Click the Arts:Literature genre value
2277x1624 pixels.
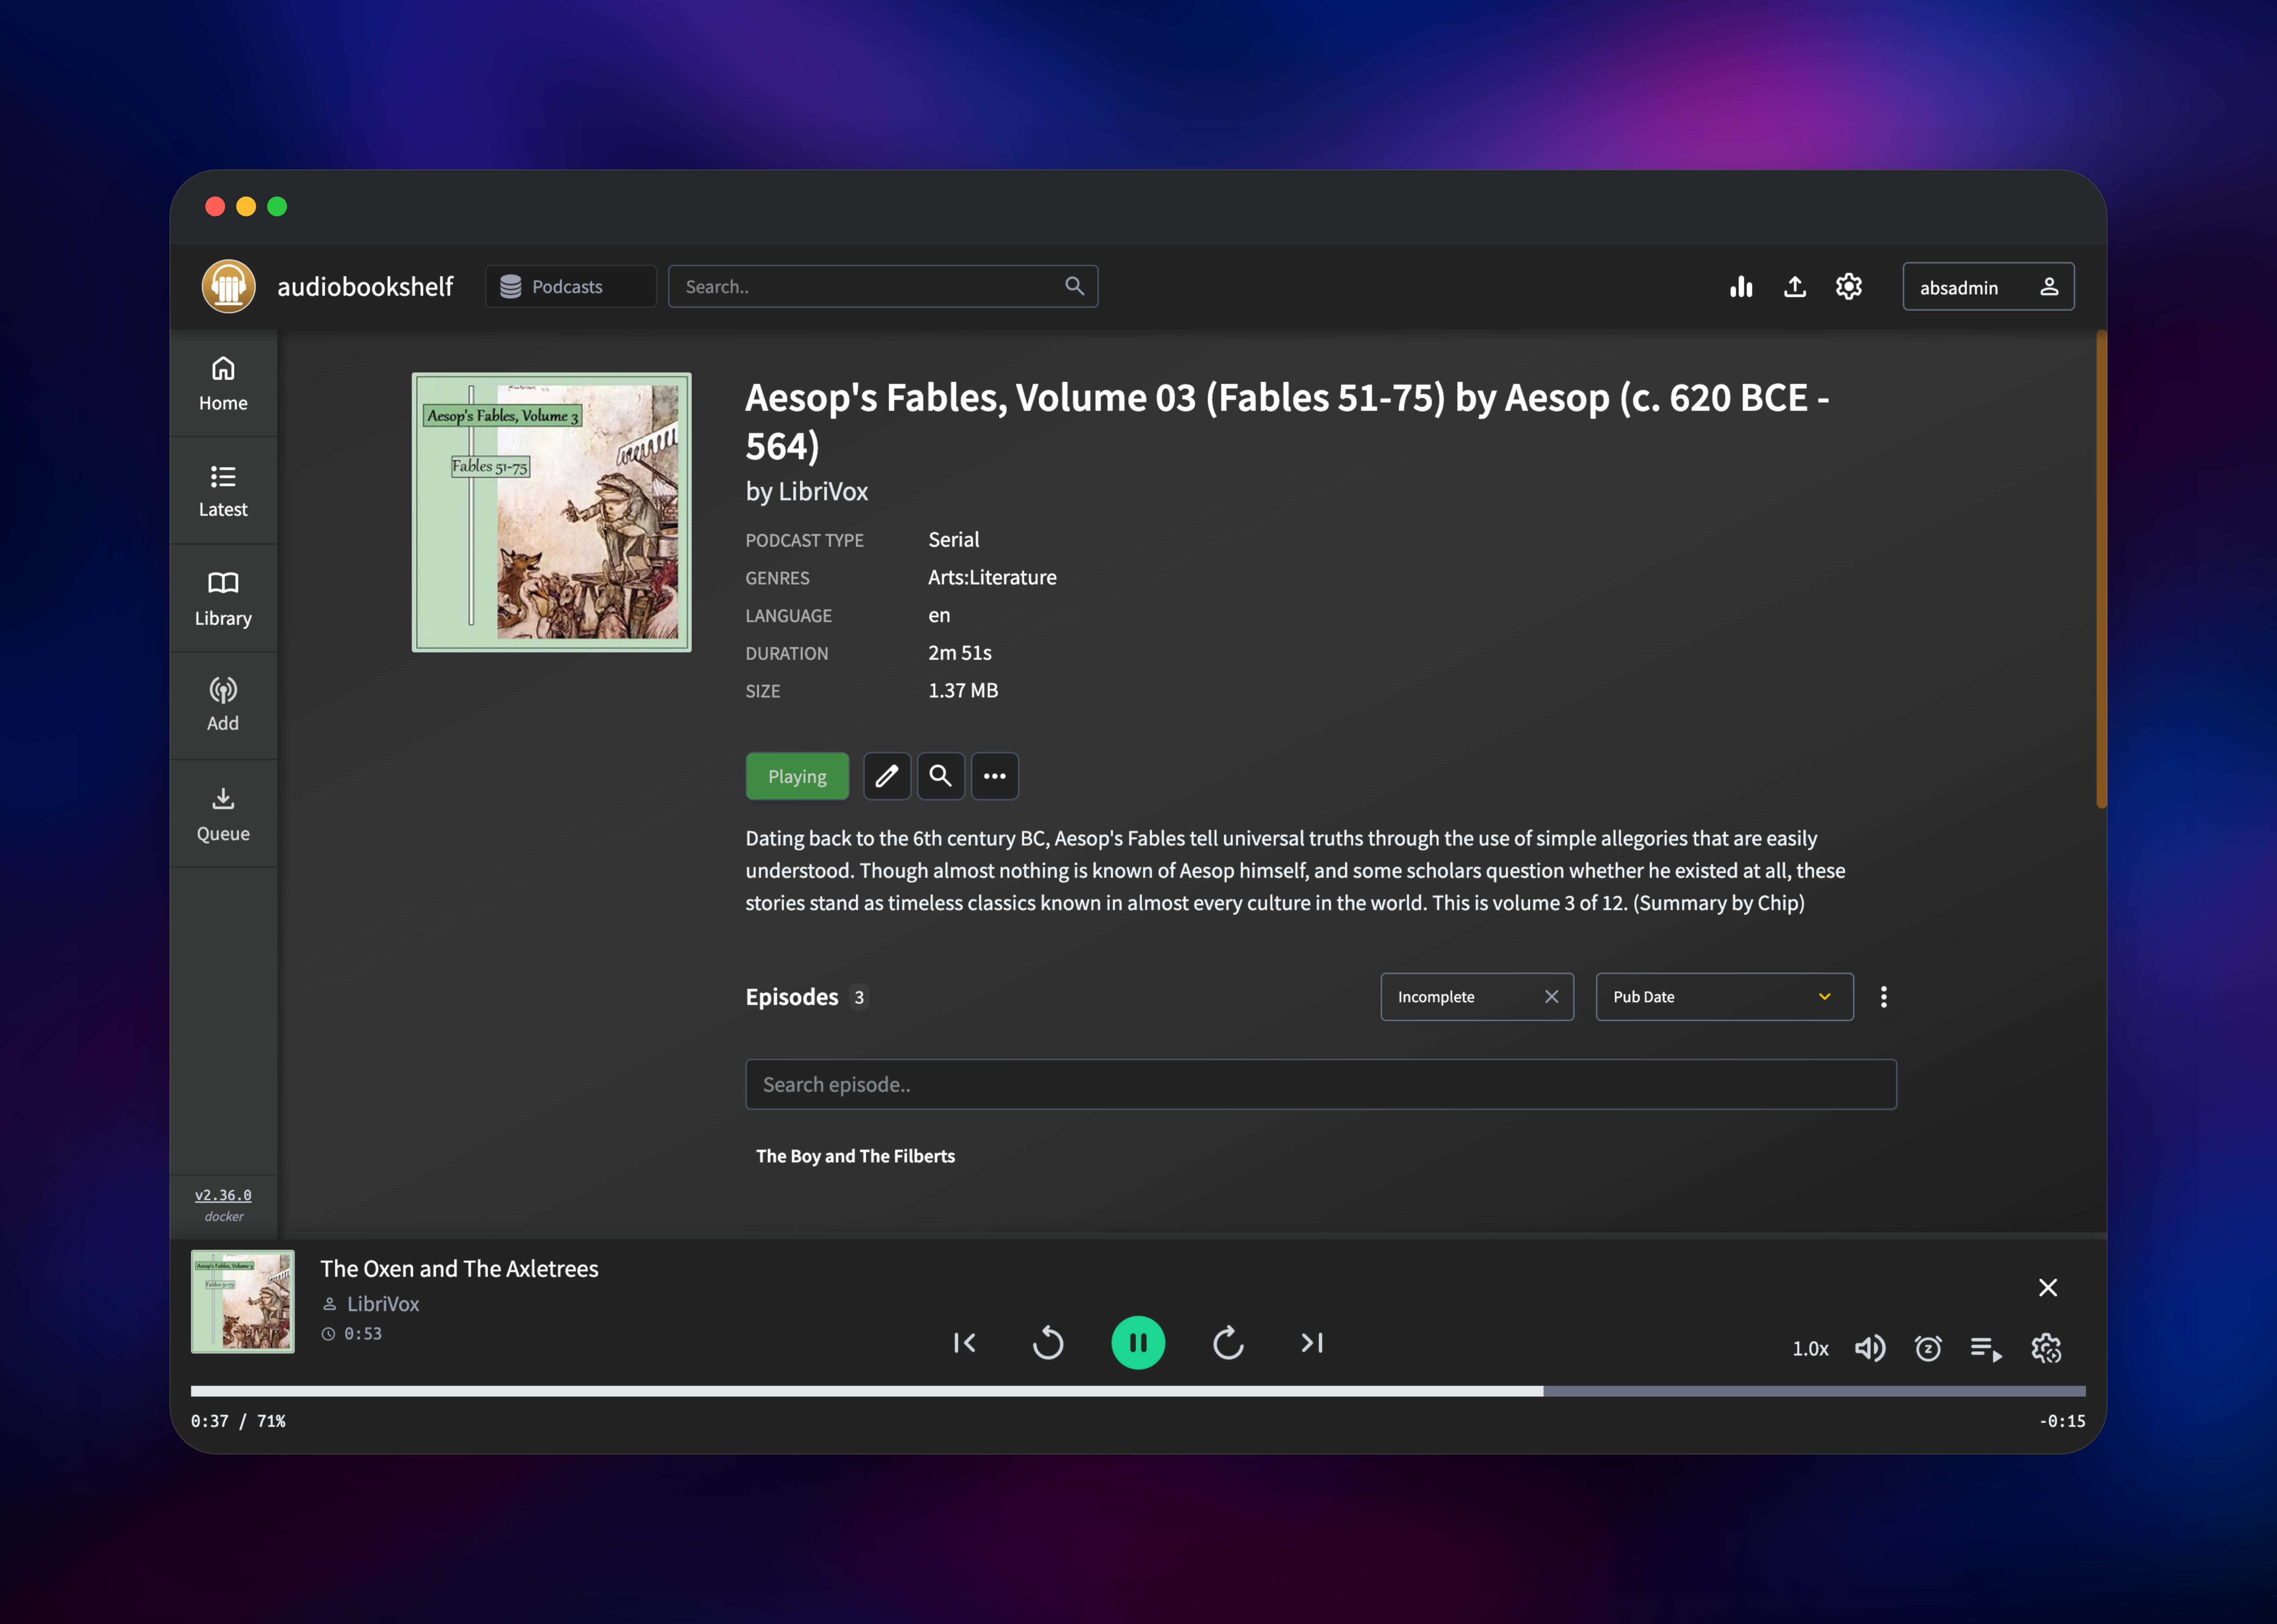pos(992,578)
